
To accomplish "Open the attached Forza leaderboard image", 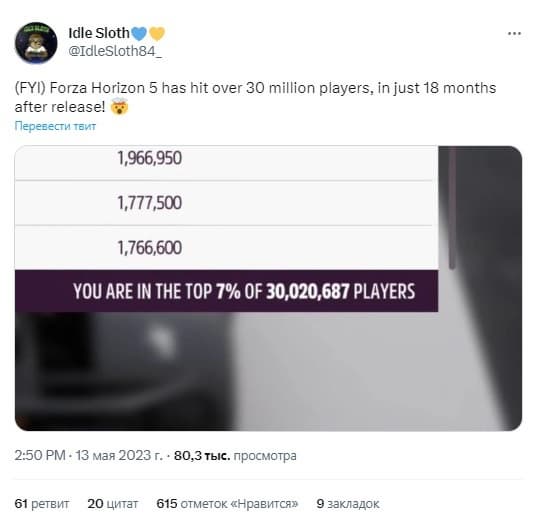I will click(268, 288).
